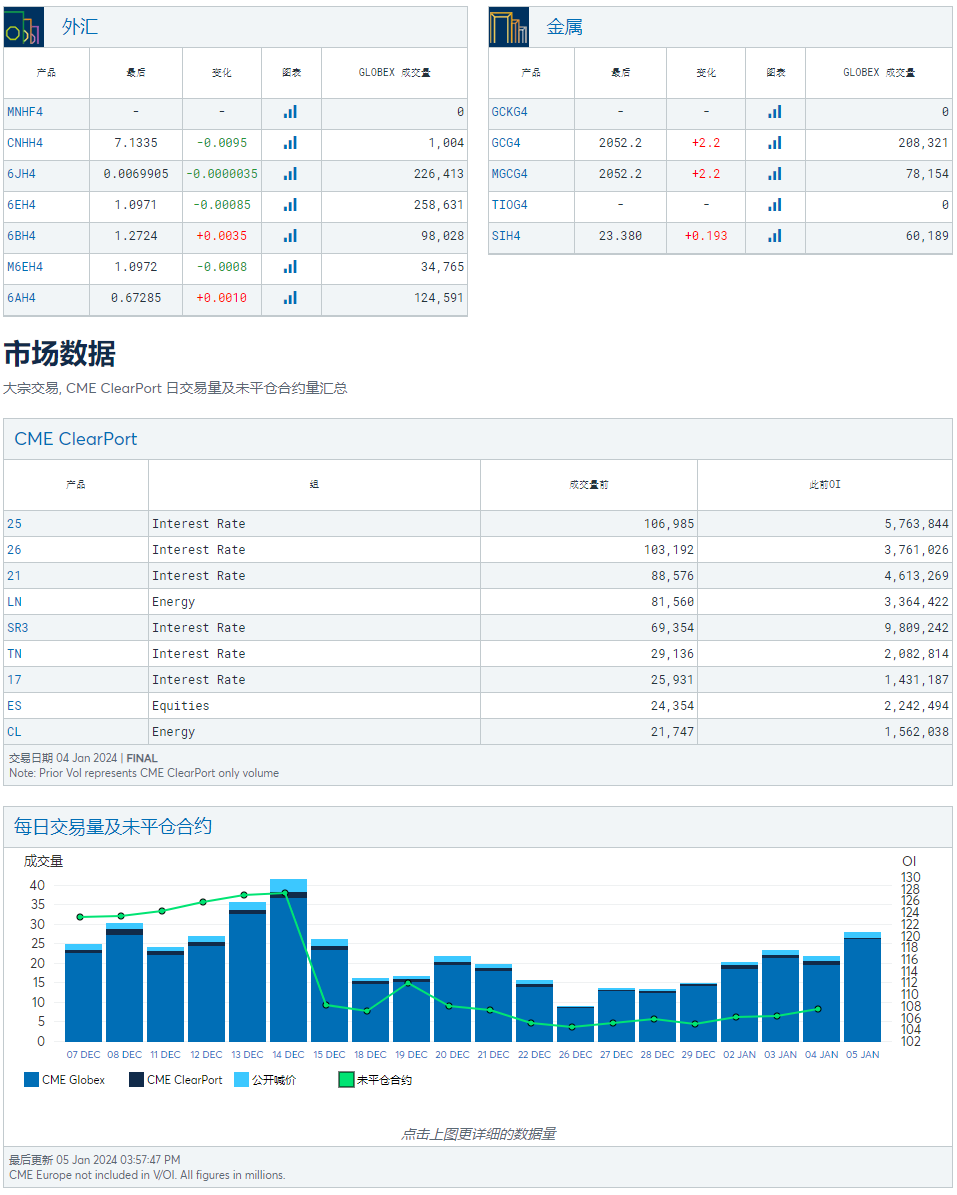Image resolution: width=957 pixels, height=1195 pixels.
Task: Open chart icon for 6AH4 row
Action: [290, 298]
